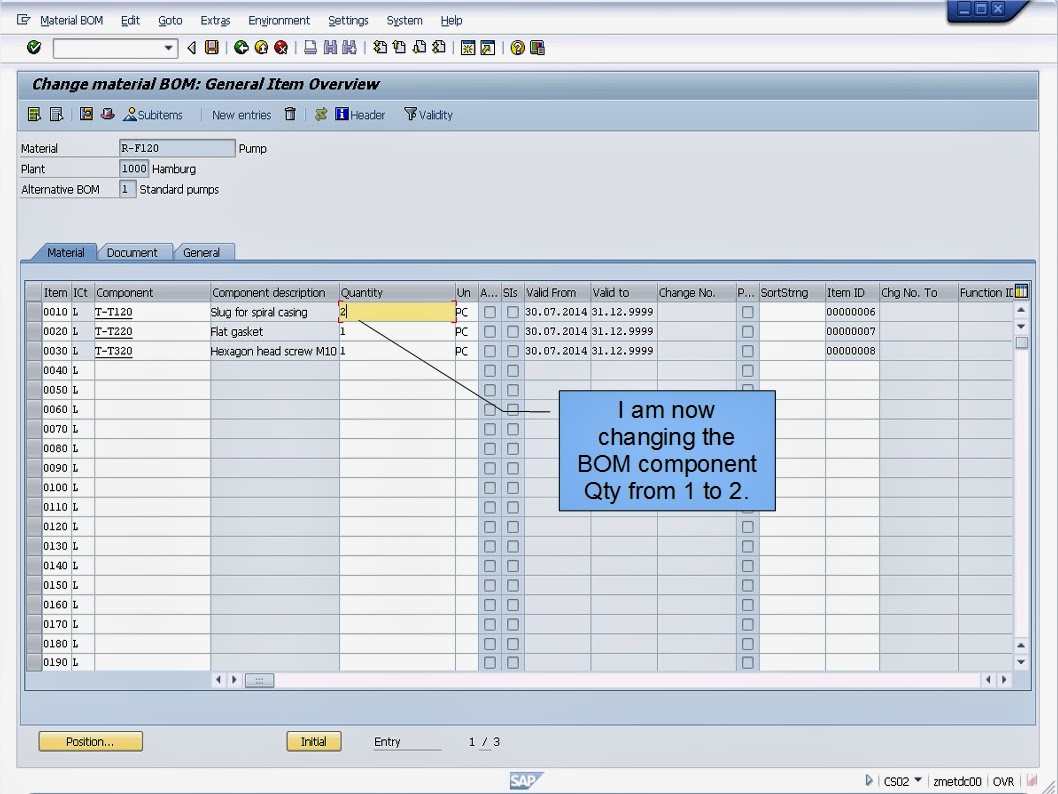Expand the CS02 status bar dropdown
This screenshot has width=1058, height=794.
click(918, 781)
